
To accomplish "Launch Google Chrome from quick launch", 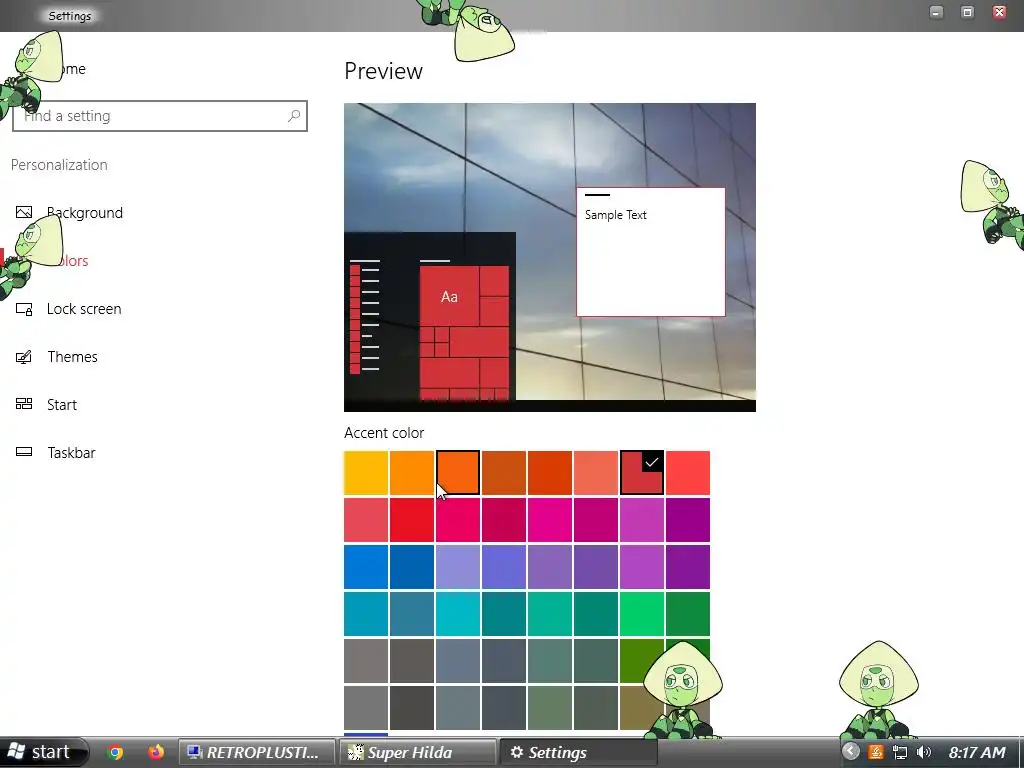I will (116, 752).
